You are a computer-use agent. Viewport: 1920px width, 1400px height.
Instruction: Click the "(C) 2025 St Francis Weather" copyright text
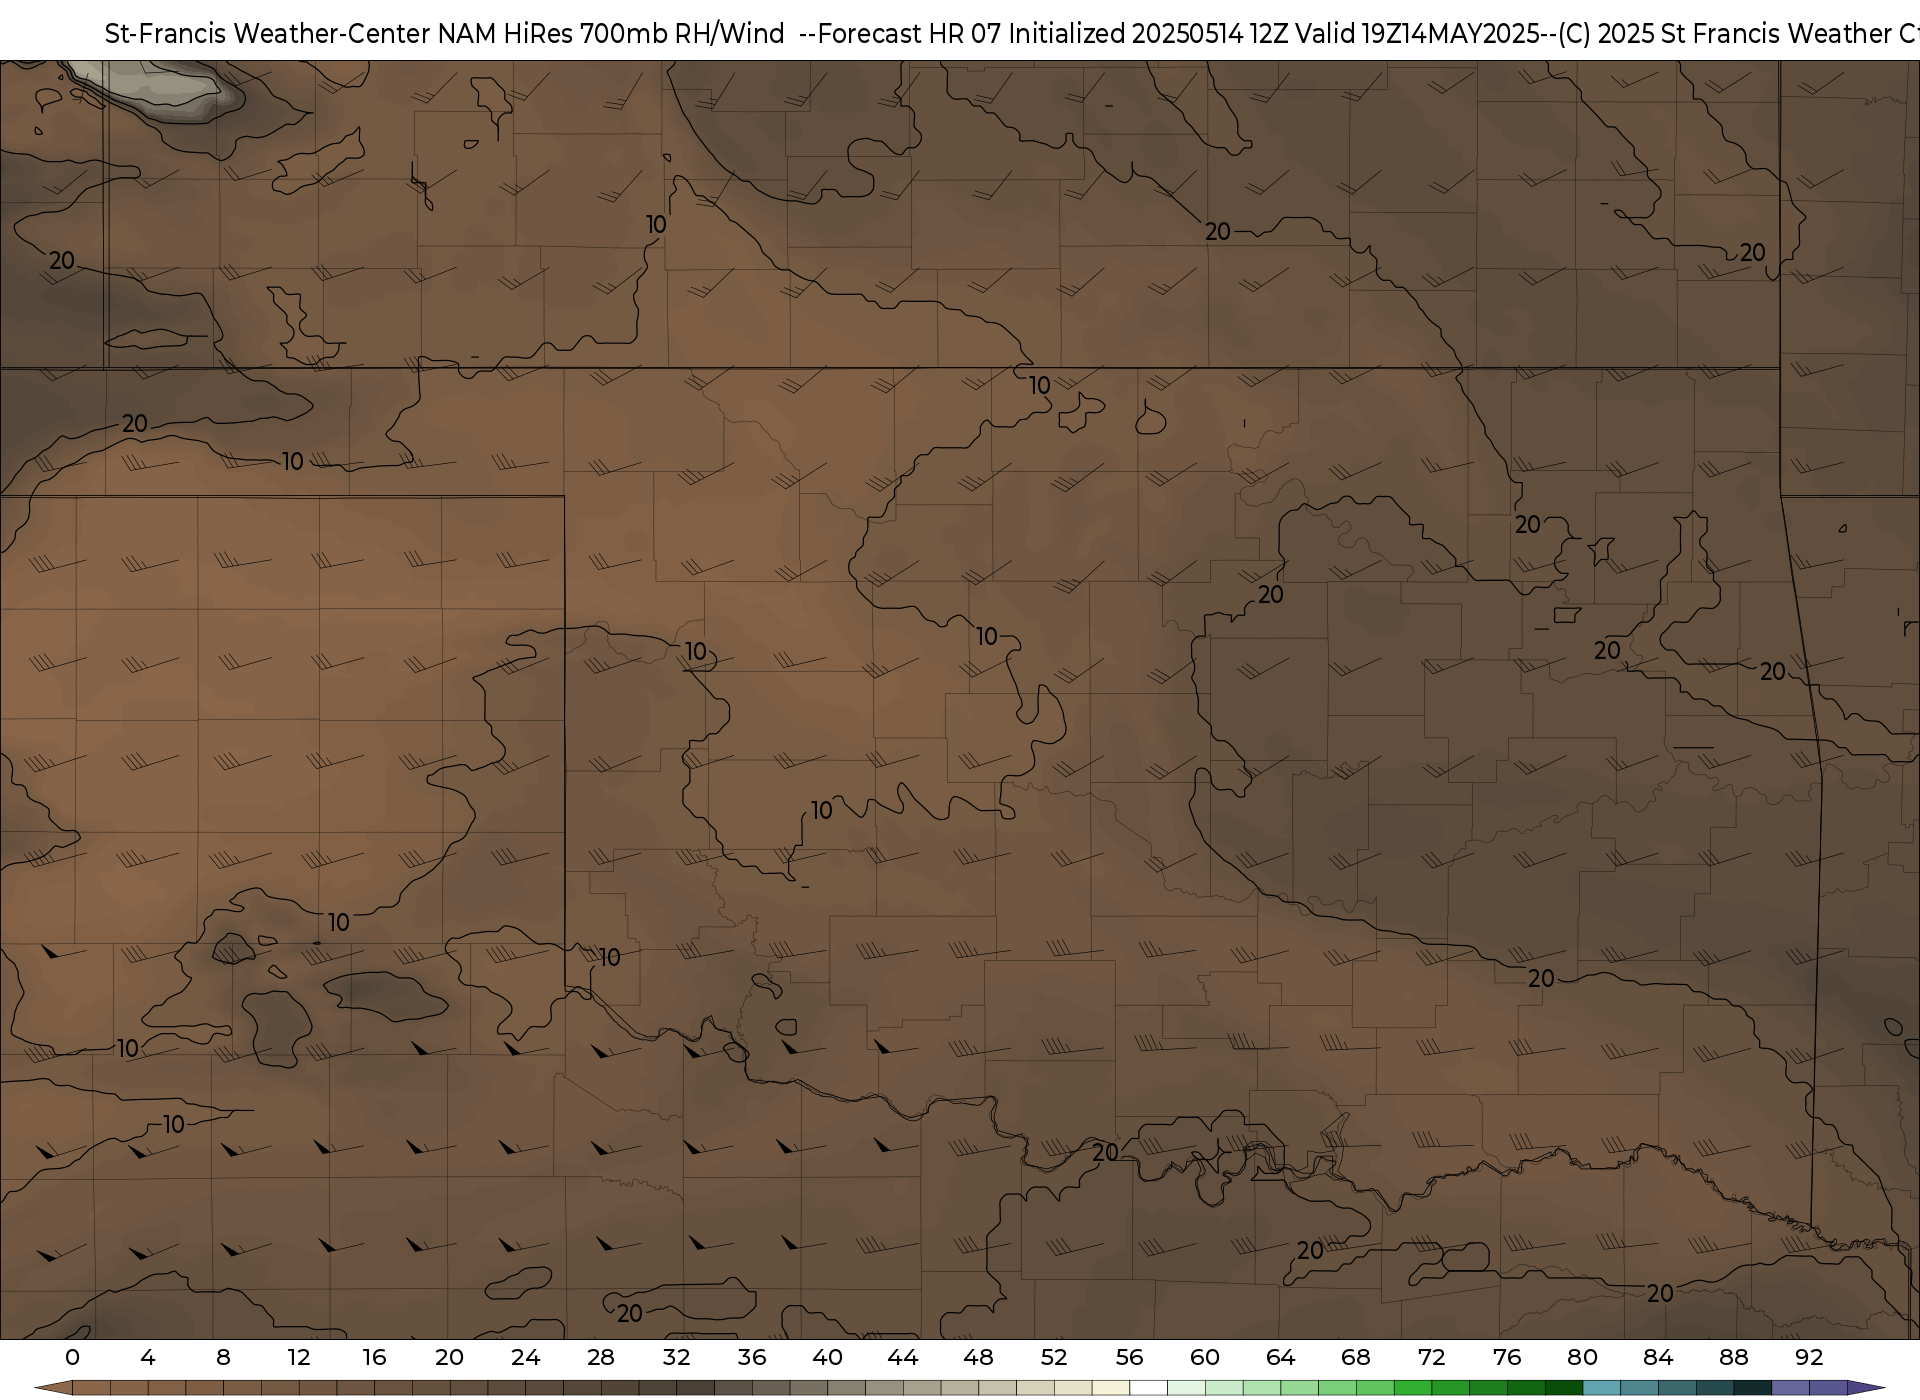pos(1724,34)
